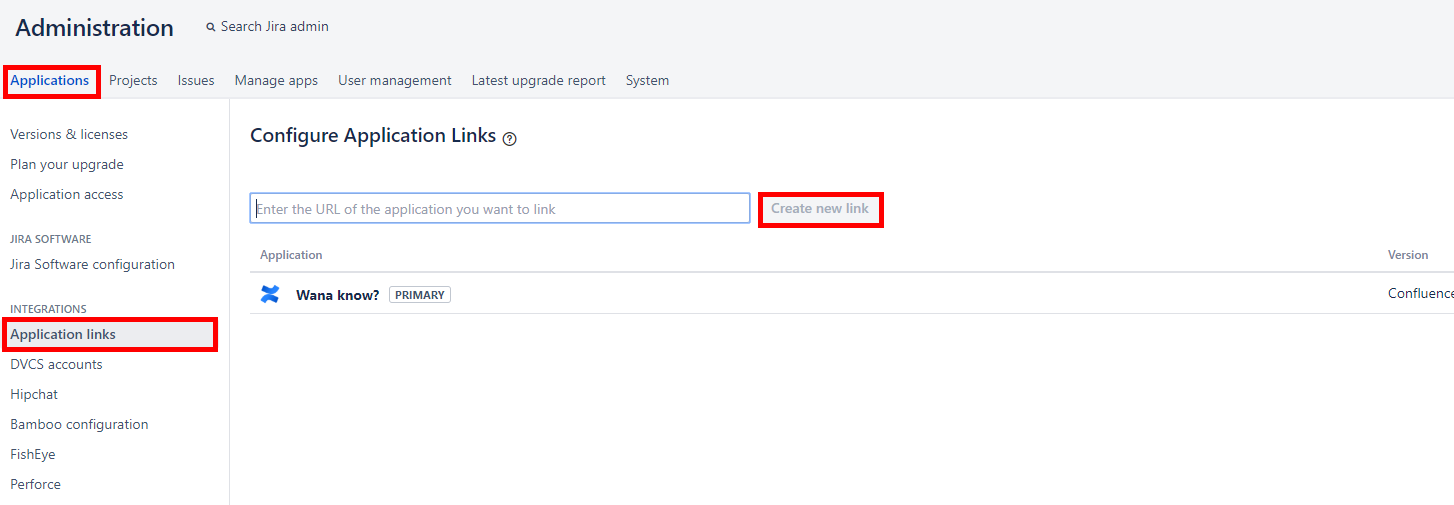1454x505 pixels.
Task: Open DVCS accounts settings
Action: tap(56, 364)
